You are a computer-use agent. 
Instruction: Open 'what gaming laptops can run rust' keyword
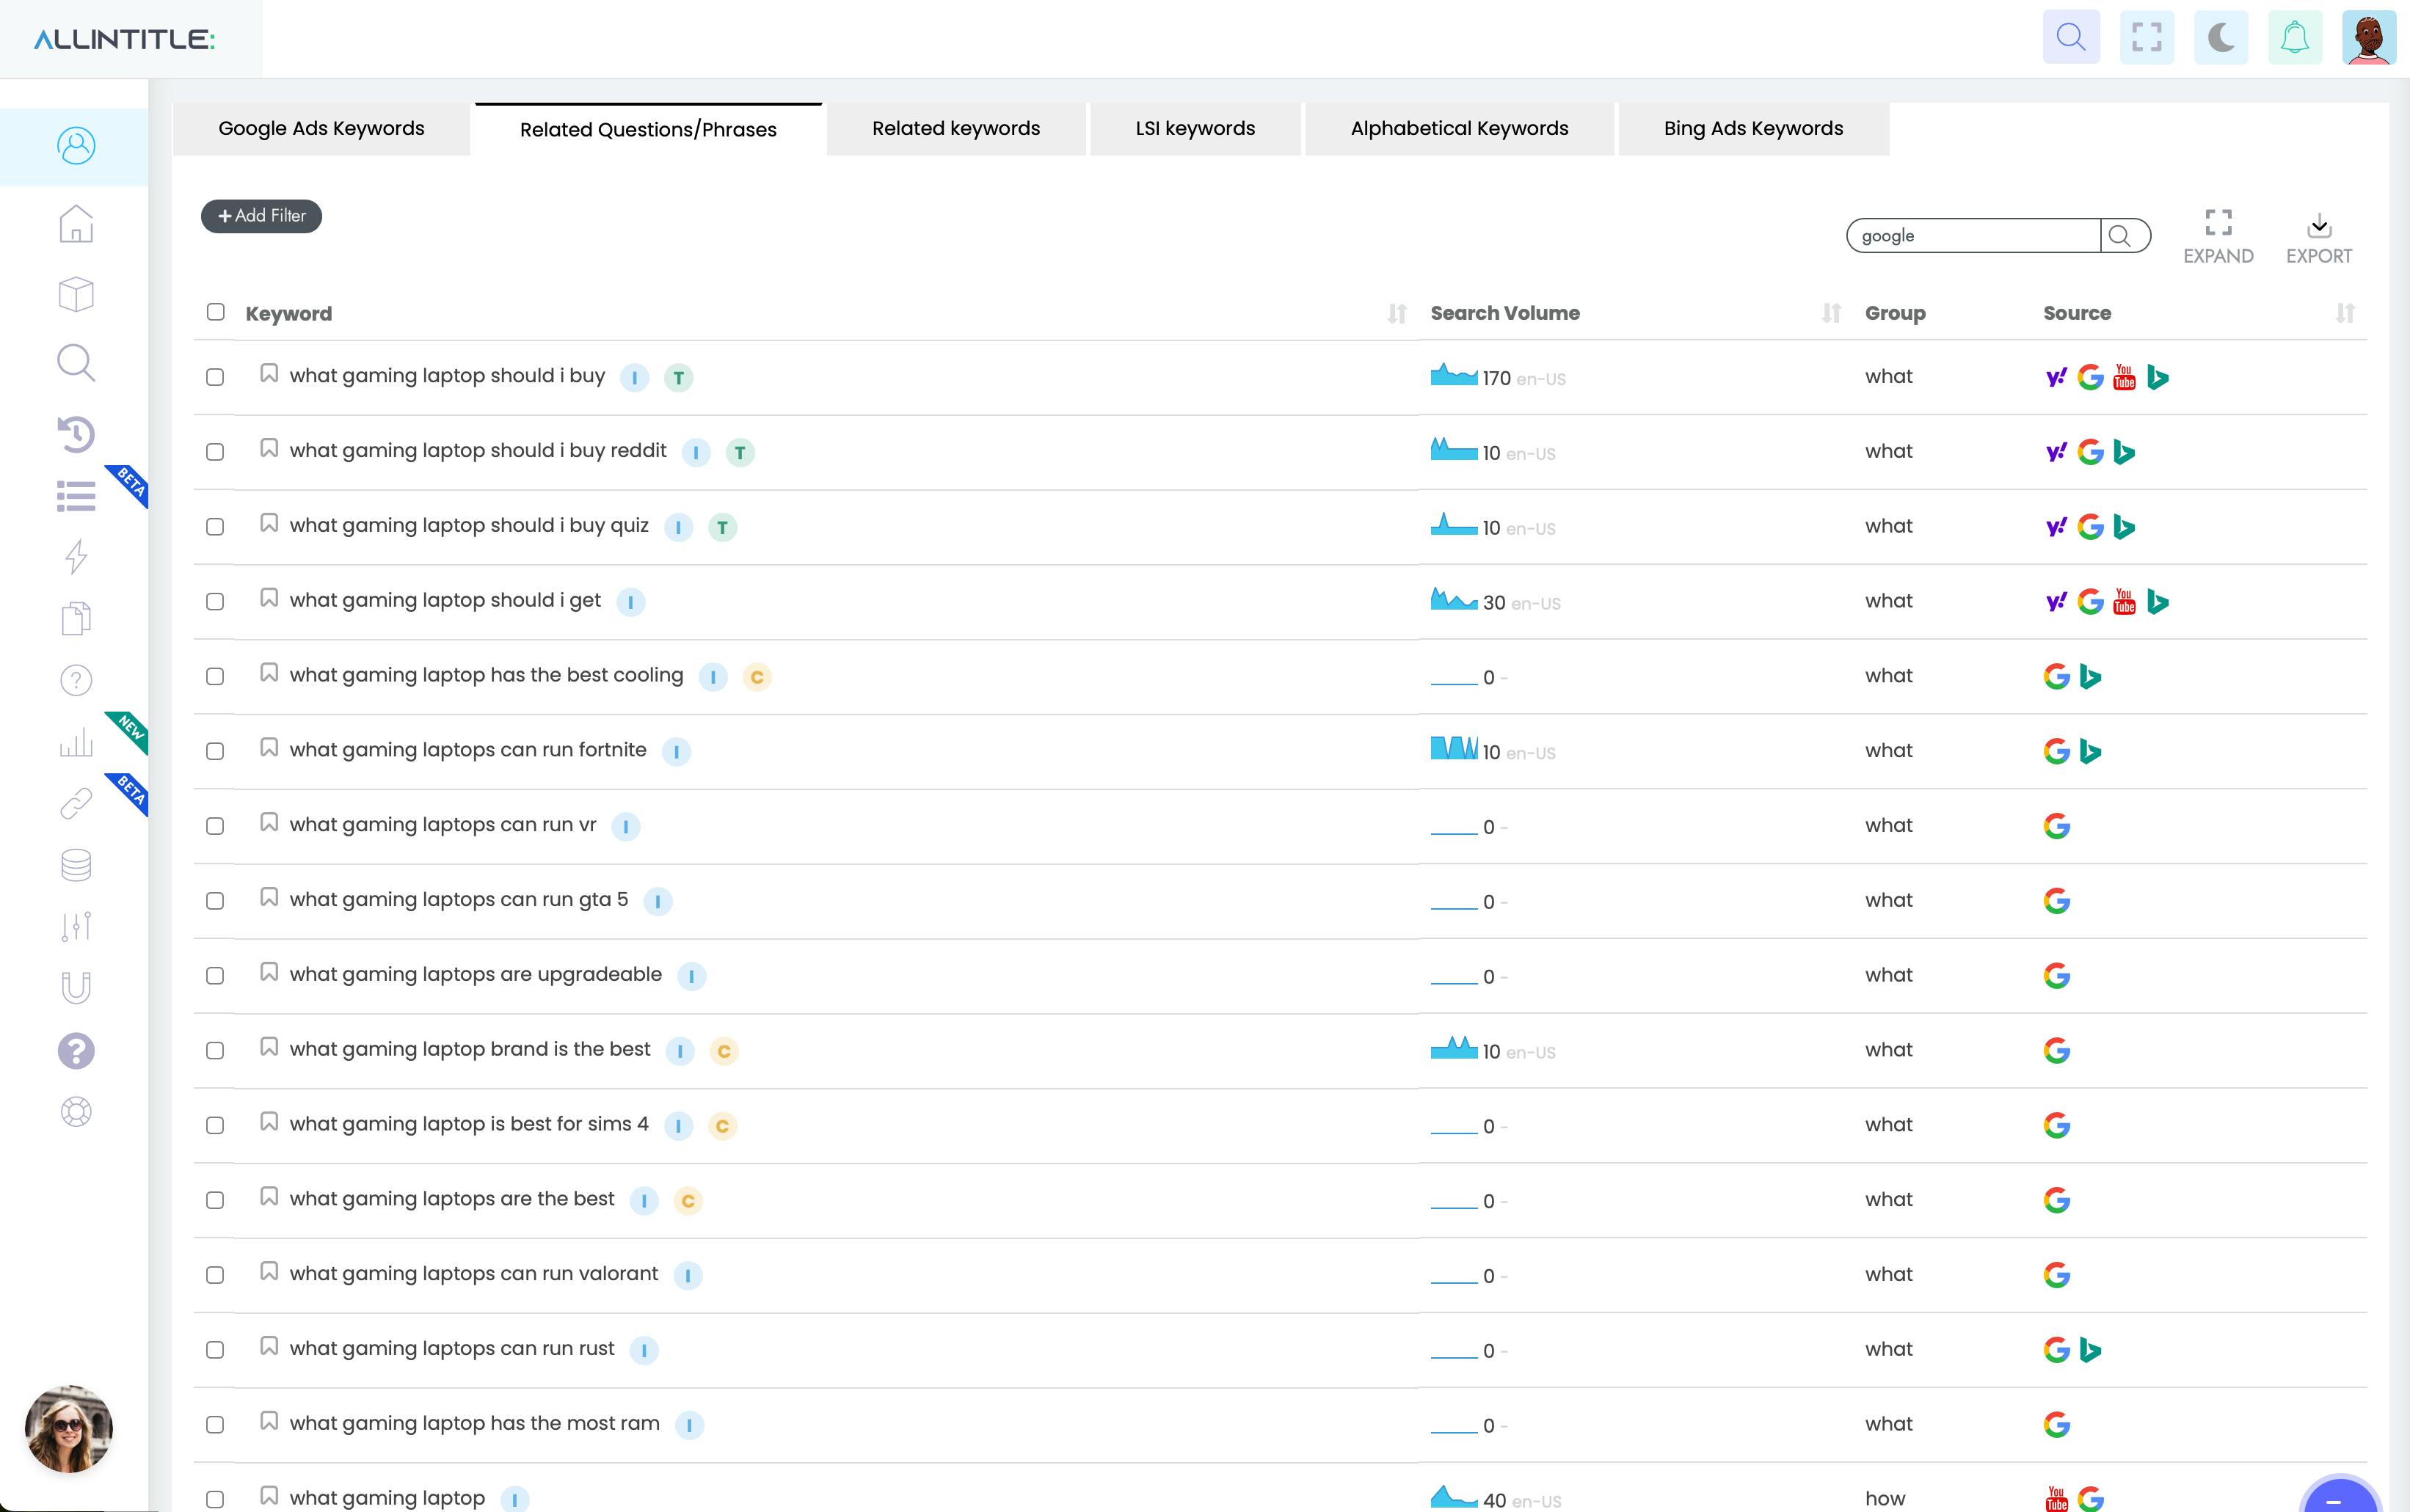pos(452,1349)
